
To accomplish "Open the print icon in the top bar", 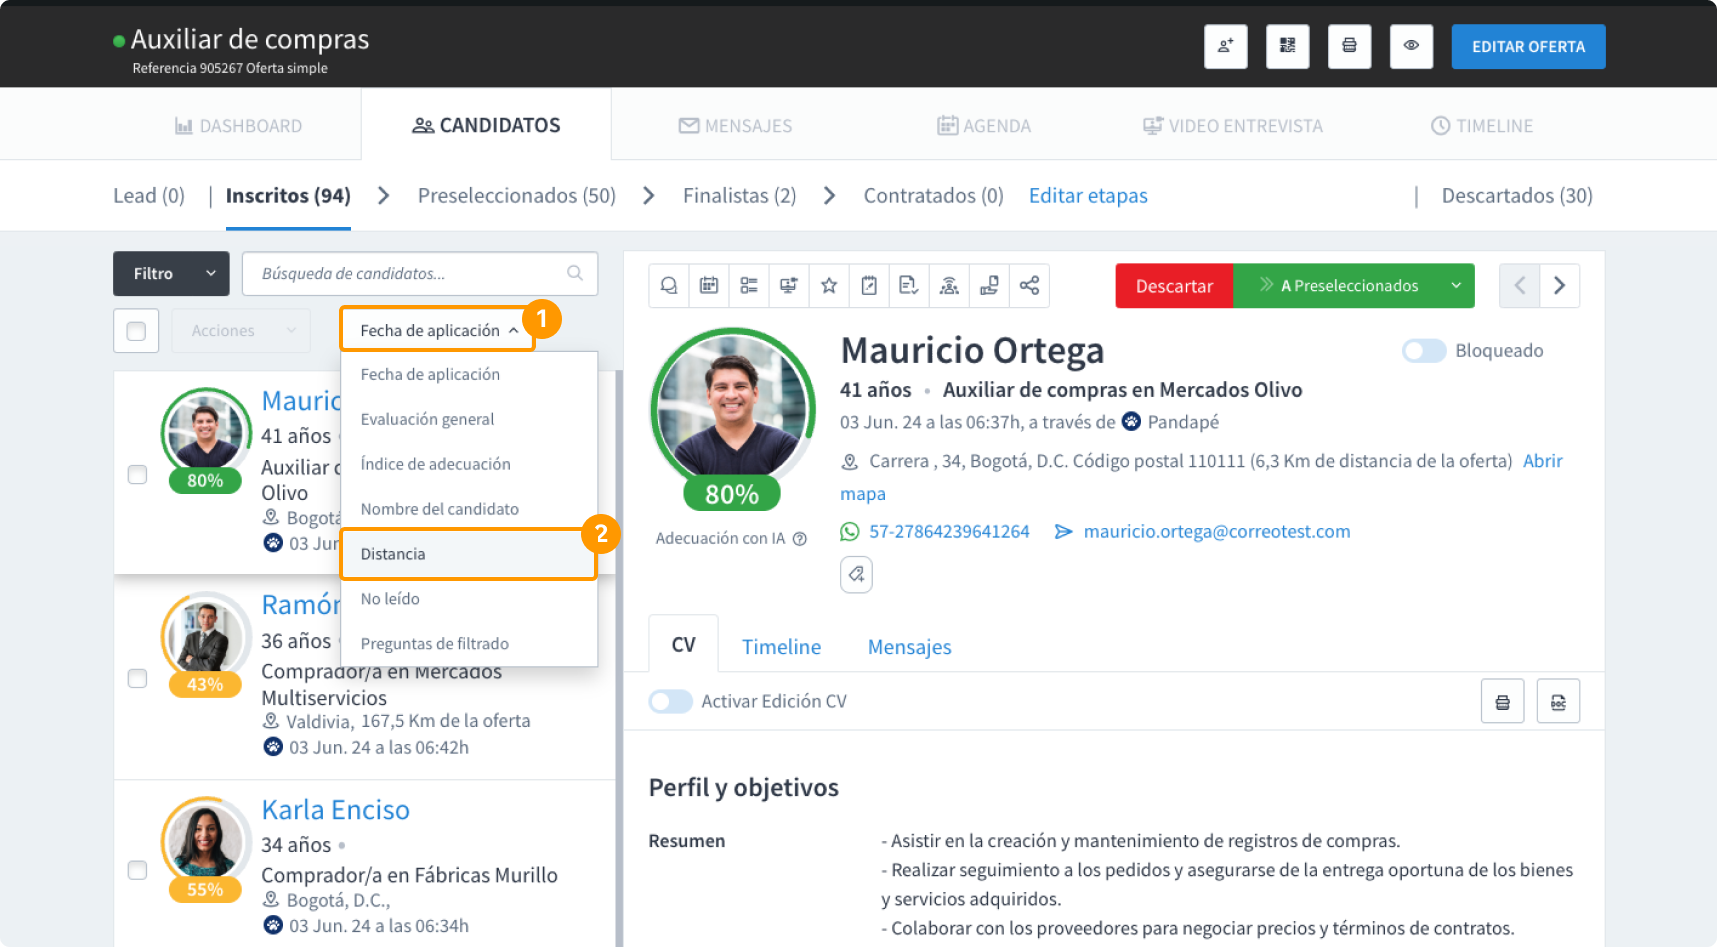I will click(1349, 46).
